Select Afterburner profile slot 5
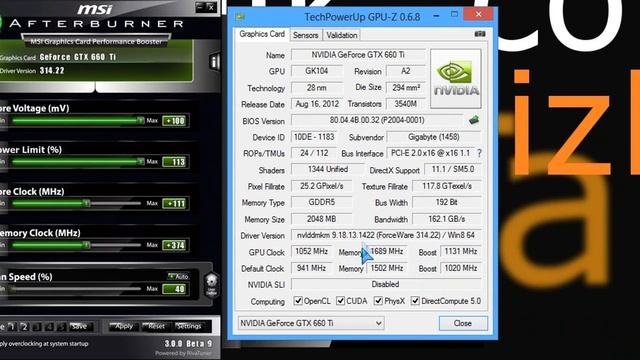The image size is (640, 360). coord(62,327)
